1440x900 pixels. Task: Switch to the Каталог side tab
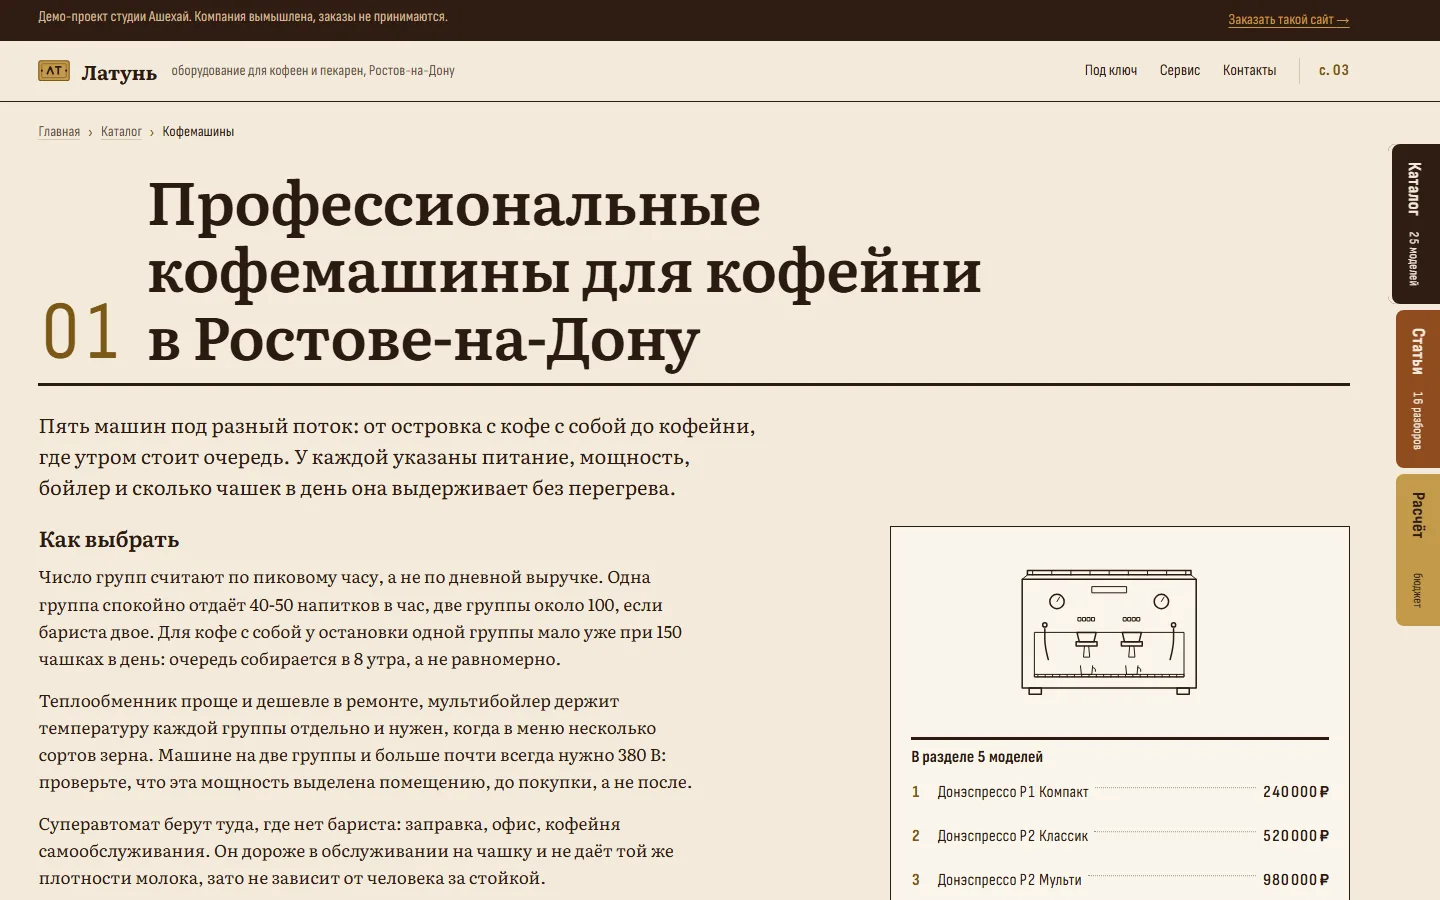1416,224
